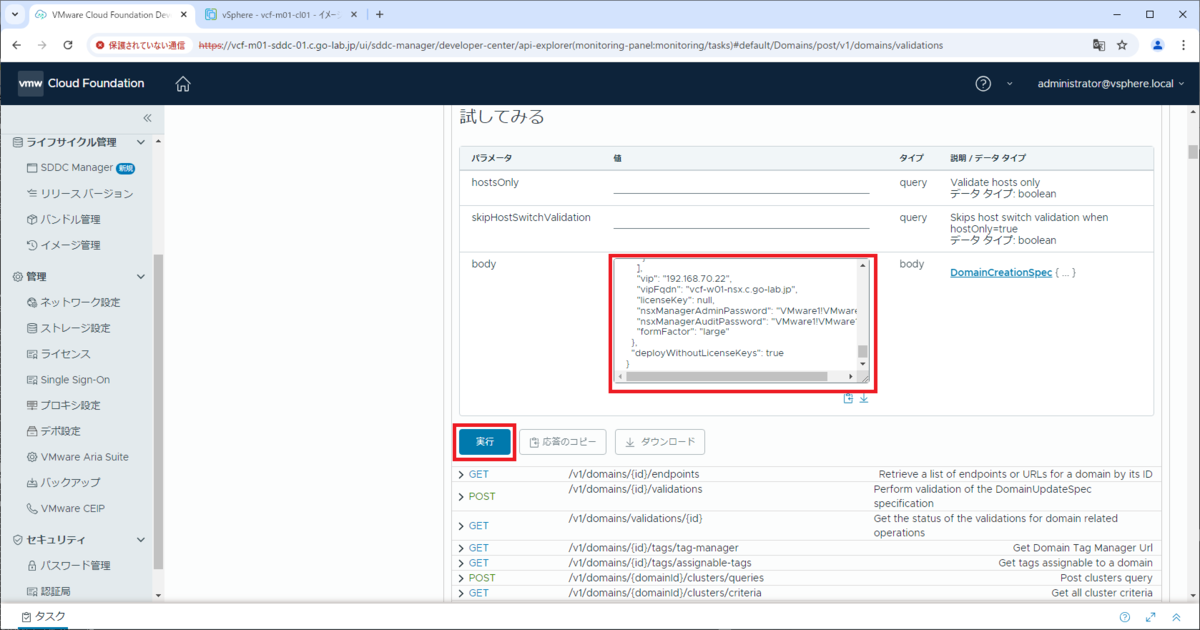The height and width of the screenshot is (630, 1200).
Task: Open パスワード管理 in sidebar
Action: coord(68,566)
